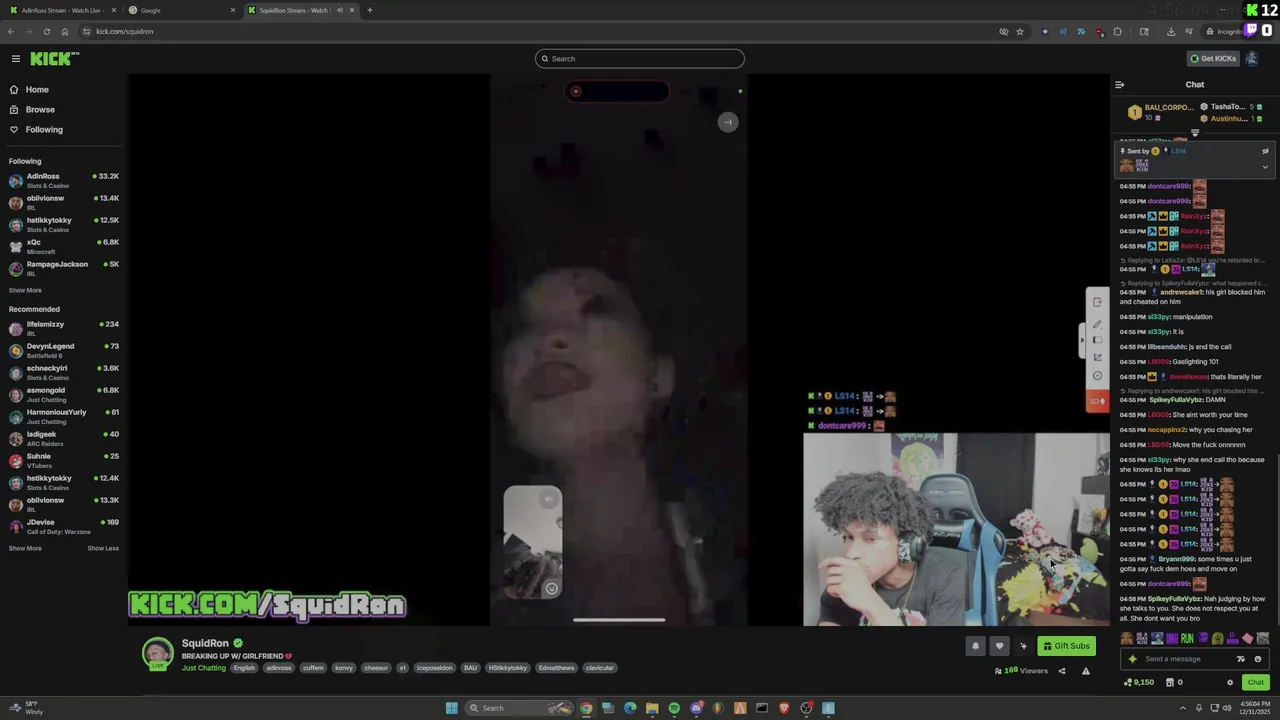The image size is (1280, 720).
Task: Open Spotify from the taskbar
Action: coord(674,708)
